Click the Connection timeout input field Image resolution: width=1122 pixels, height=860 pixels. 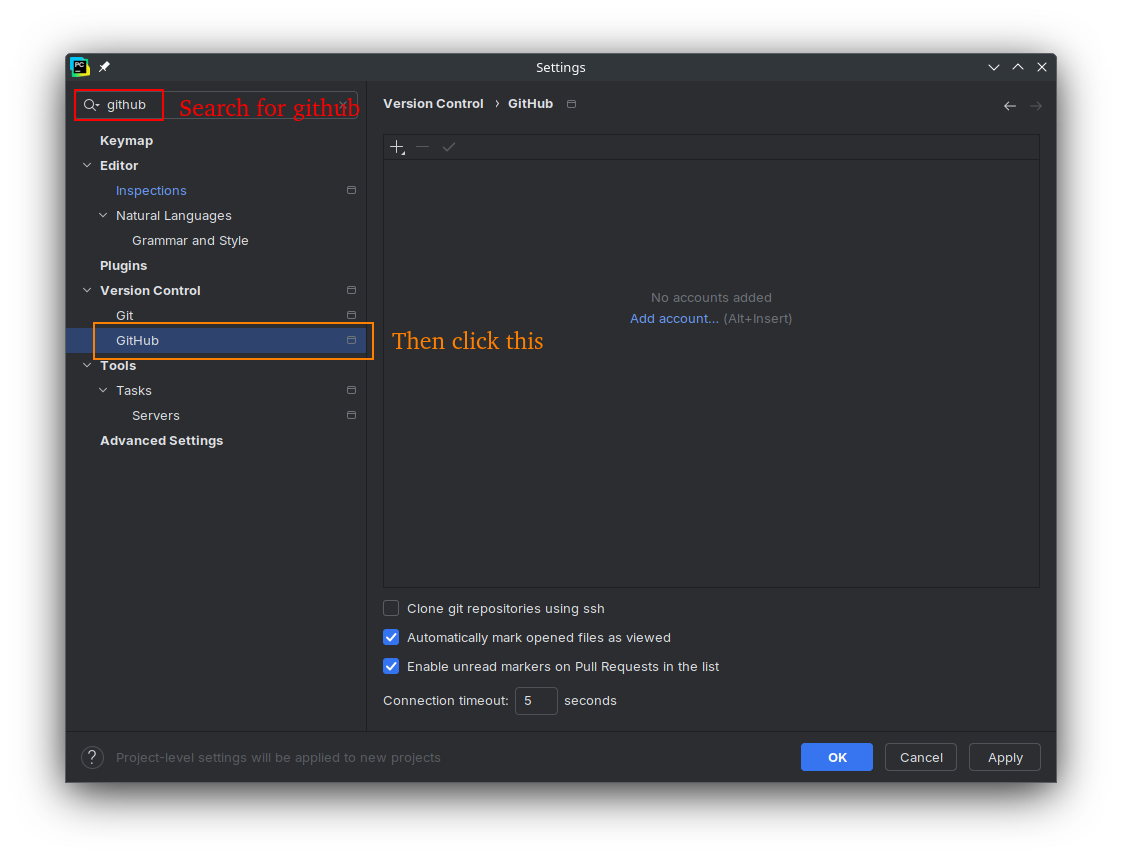click(x=536, y=700)
